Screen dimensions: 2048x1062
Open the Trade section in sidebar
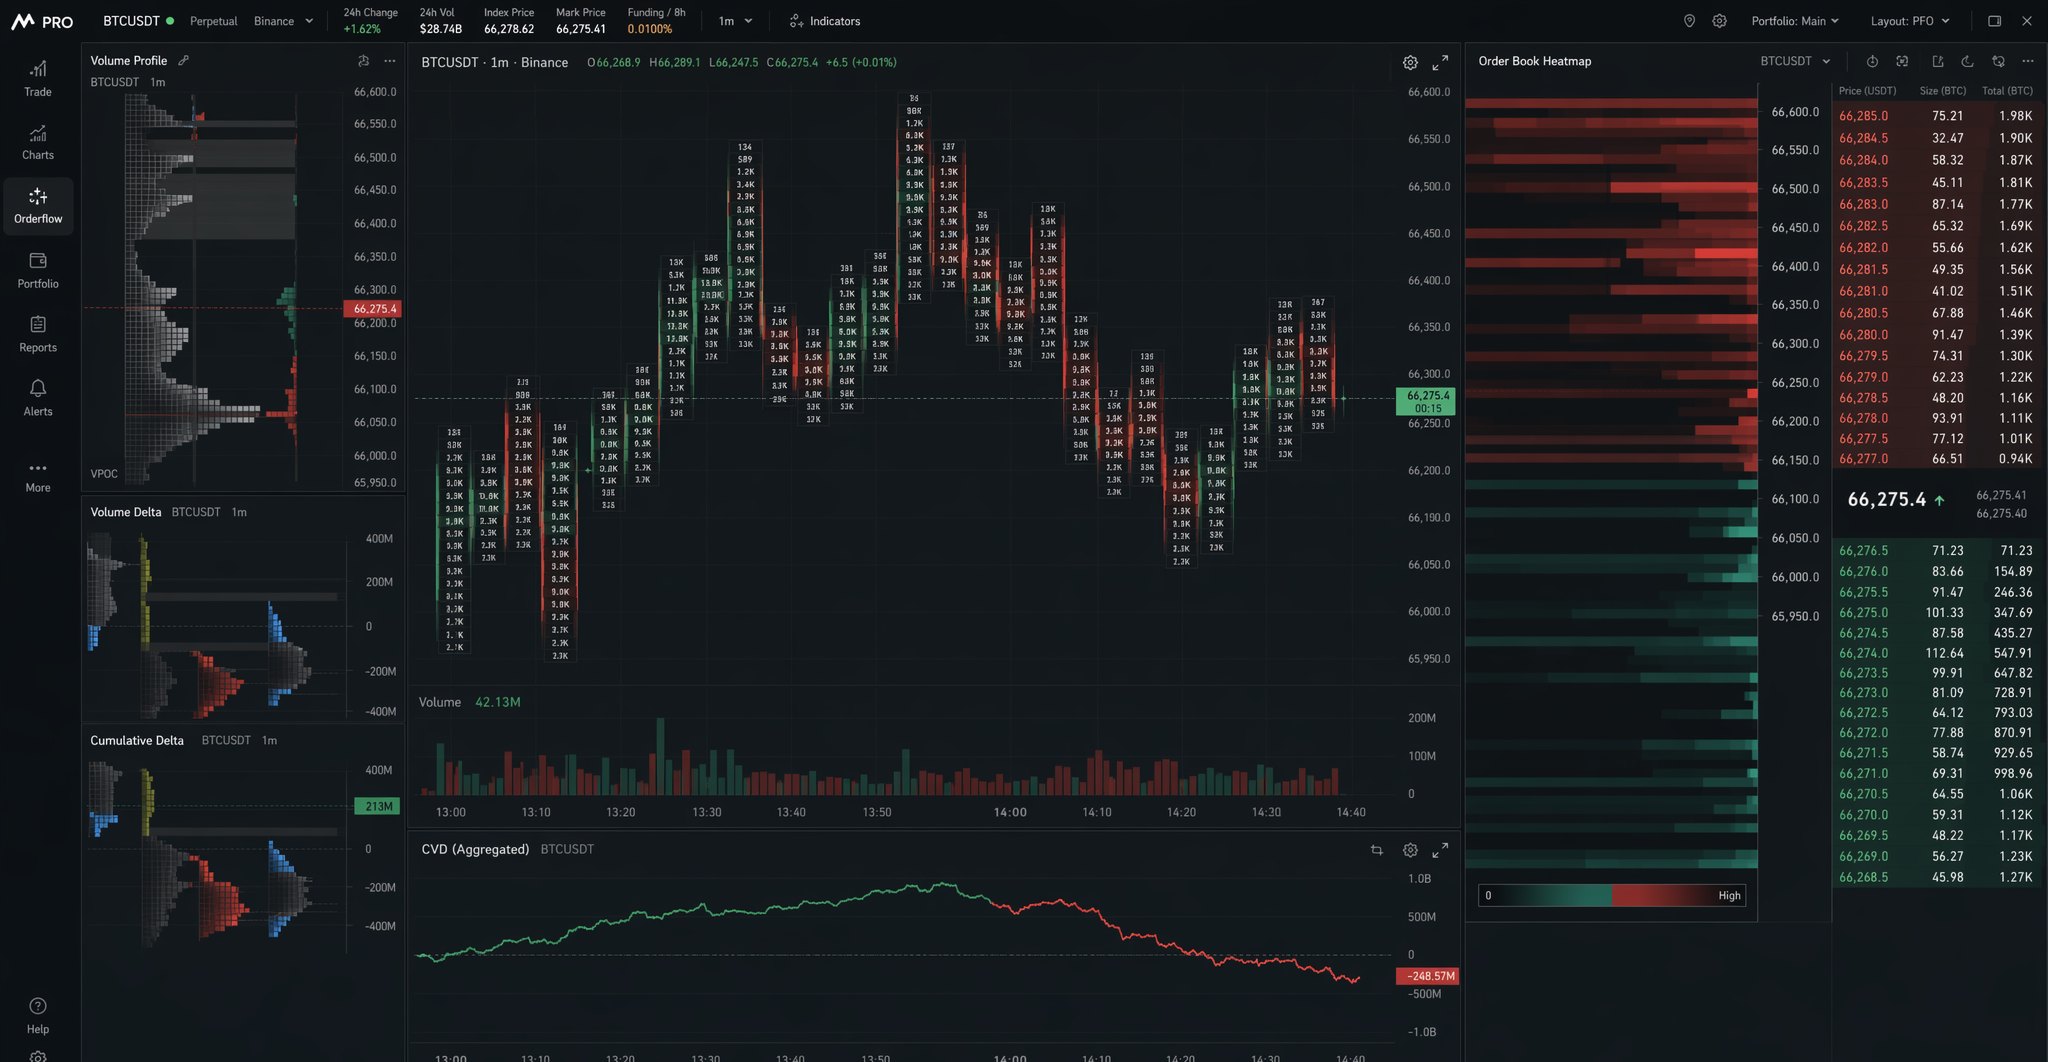click(x=38, y=78)
